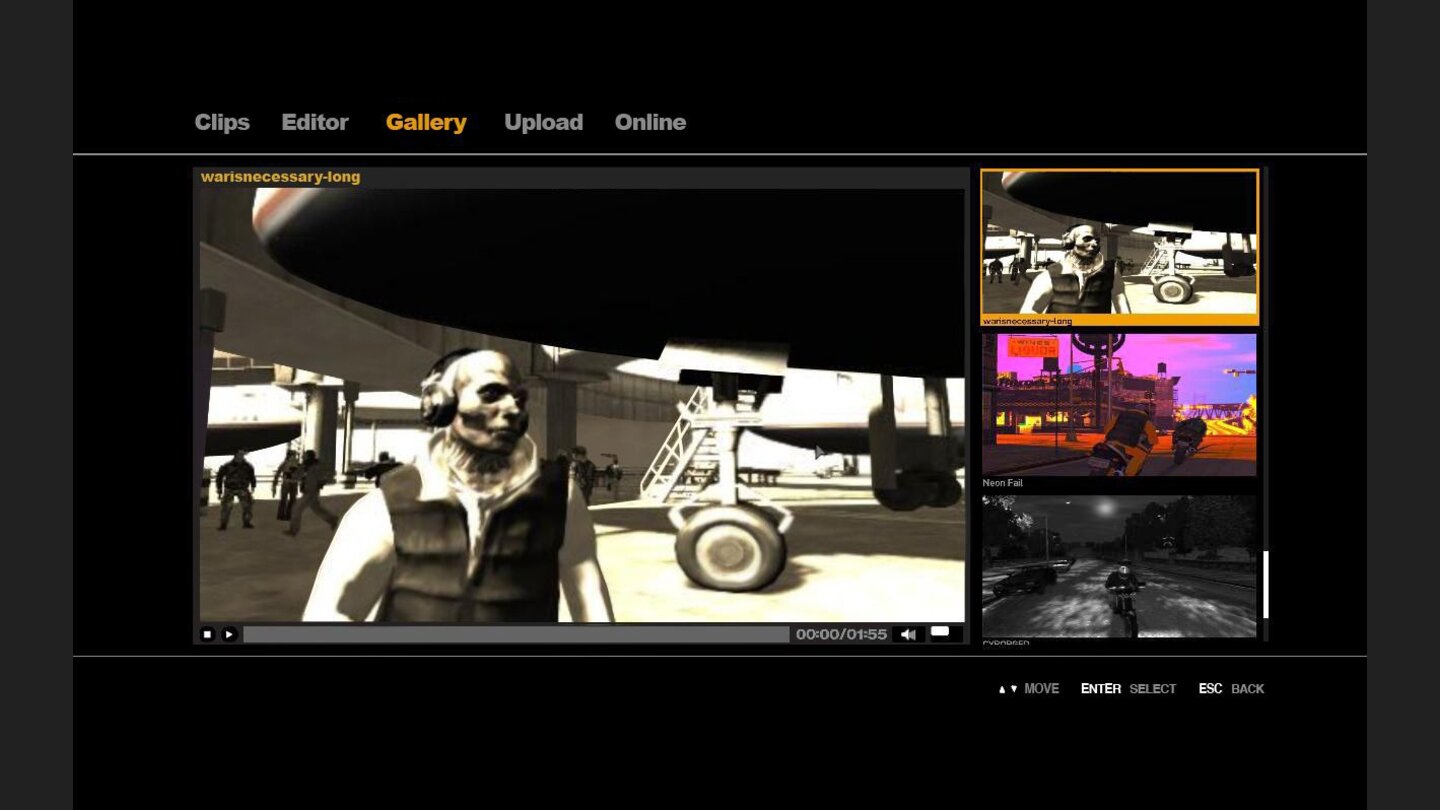Click the main video preview area
Image resolution: width=1440 pixels, height=810 pixels.
click(x=582, y=405)
